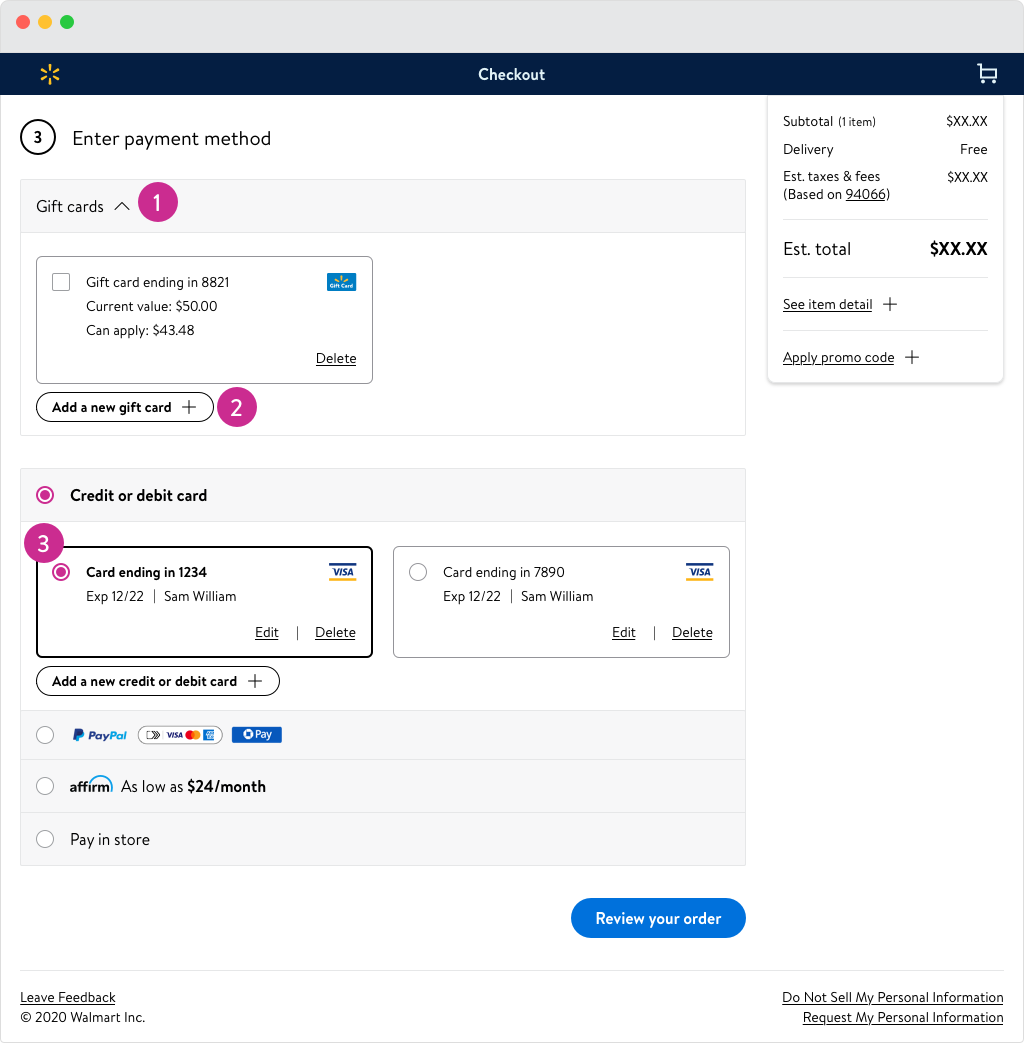
Task: Select the Affirm payment radio button
Action: pos(45,786)
